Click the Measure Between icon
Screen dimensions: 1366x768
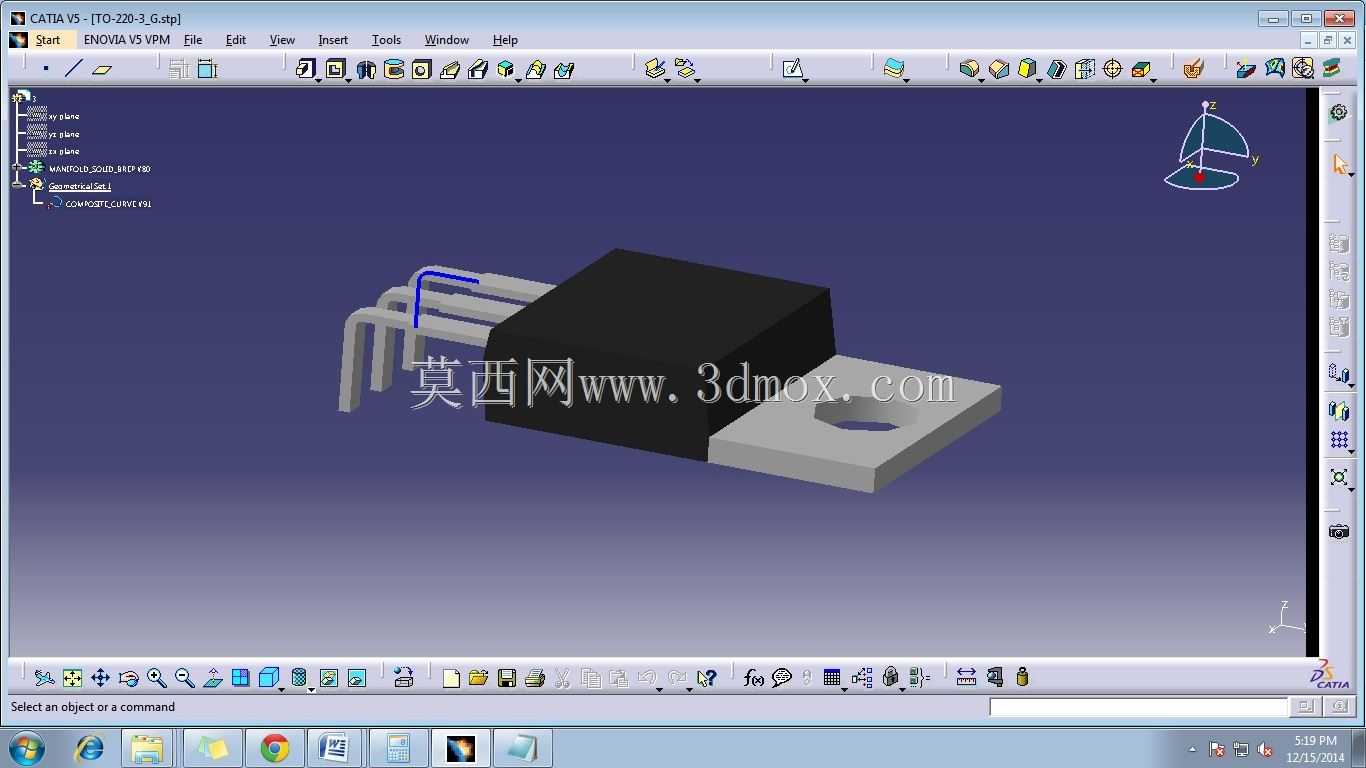point(966,678)
